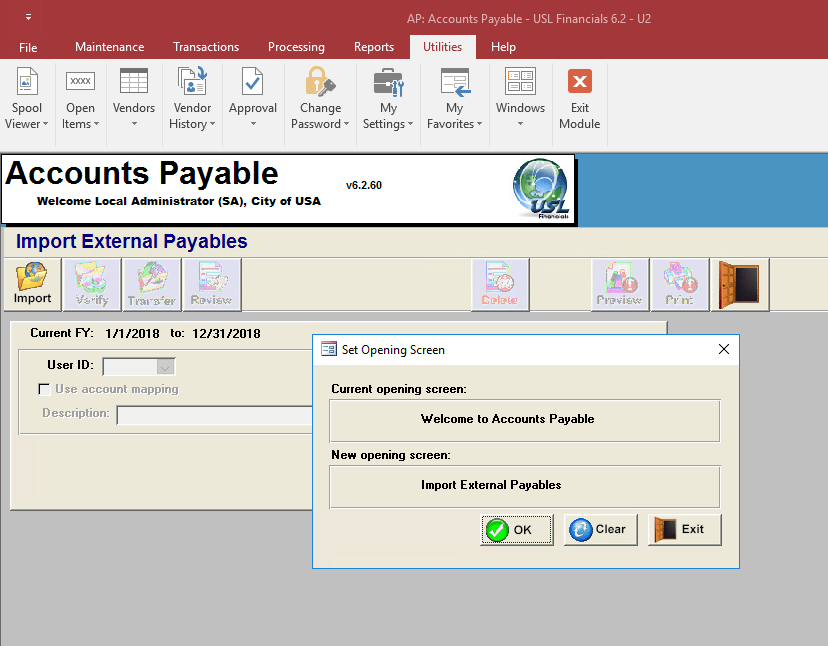Expand the Change Password dropdown arrow
The height and width of the screenshot is (646, 828).
pyautogui.click(x=346, y=124)
